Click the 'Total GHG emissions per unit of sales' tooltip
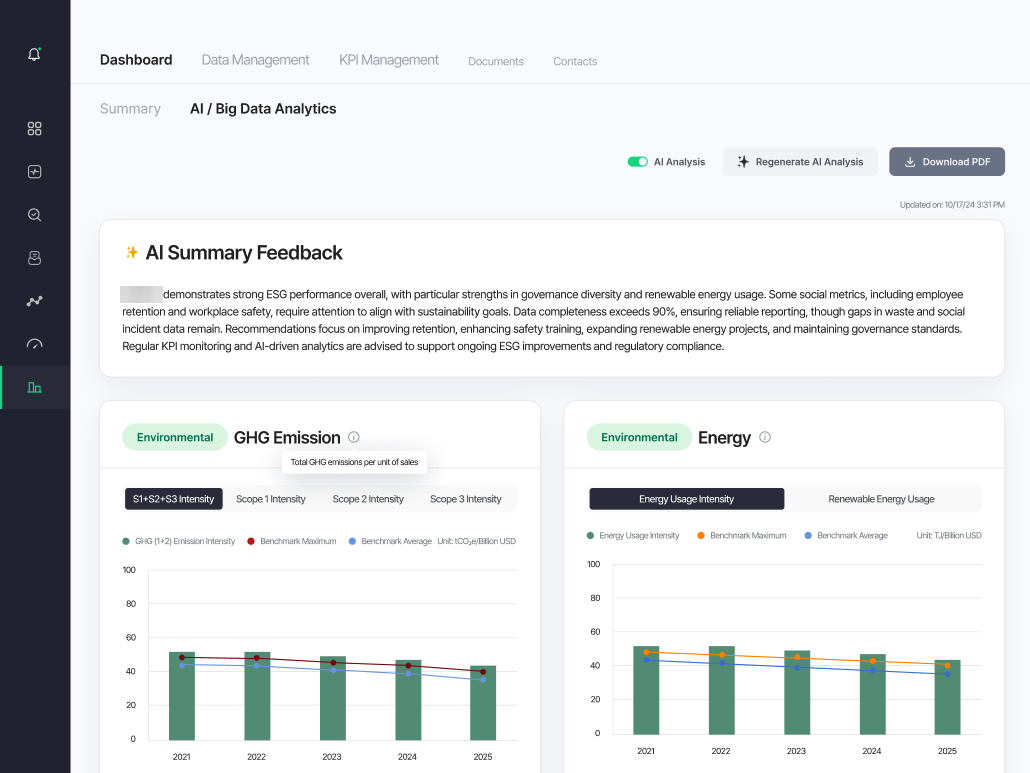This screenshot has height=773, width=1030. click(354, 462)
